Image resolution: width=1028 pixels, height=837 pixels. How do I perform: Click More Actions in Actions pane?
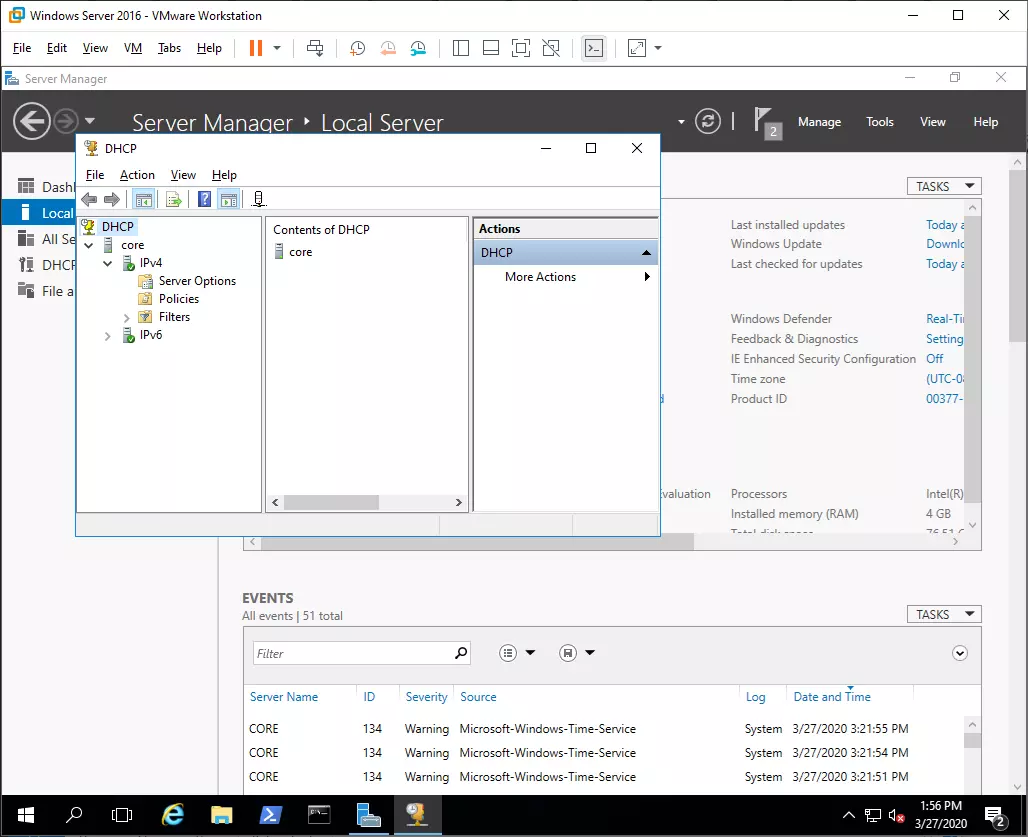click(x=540, y=277)
